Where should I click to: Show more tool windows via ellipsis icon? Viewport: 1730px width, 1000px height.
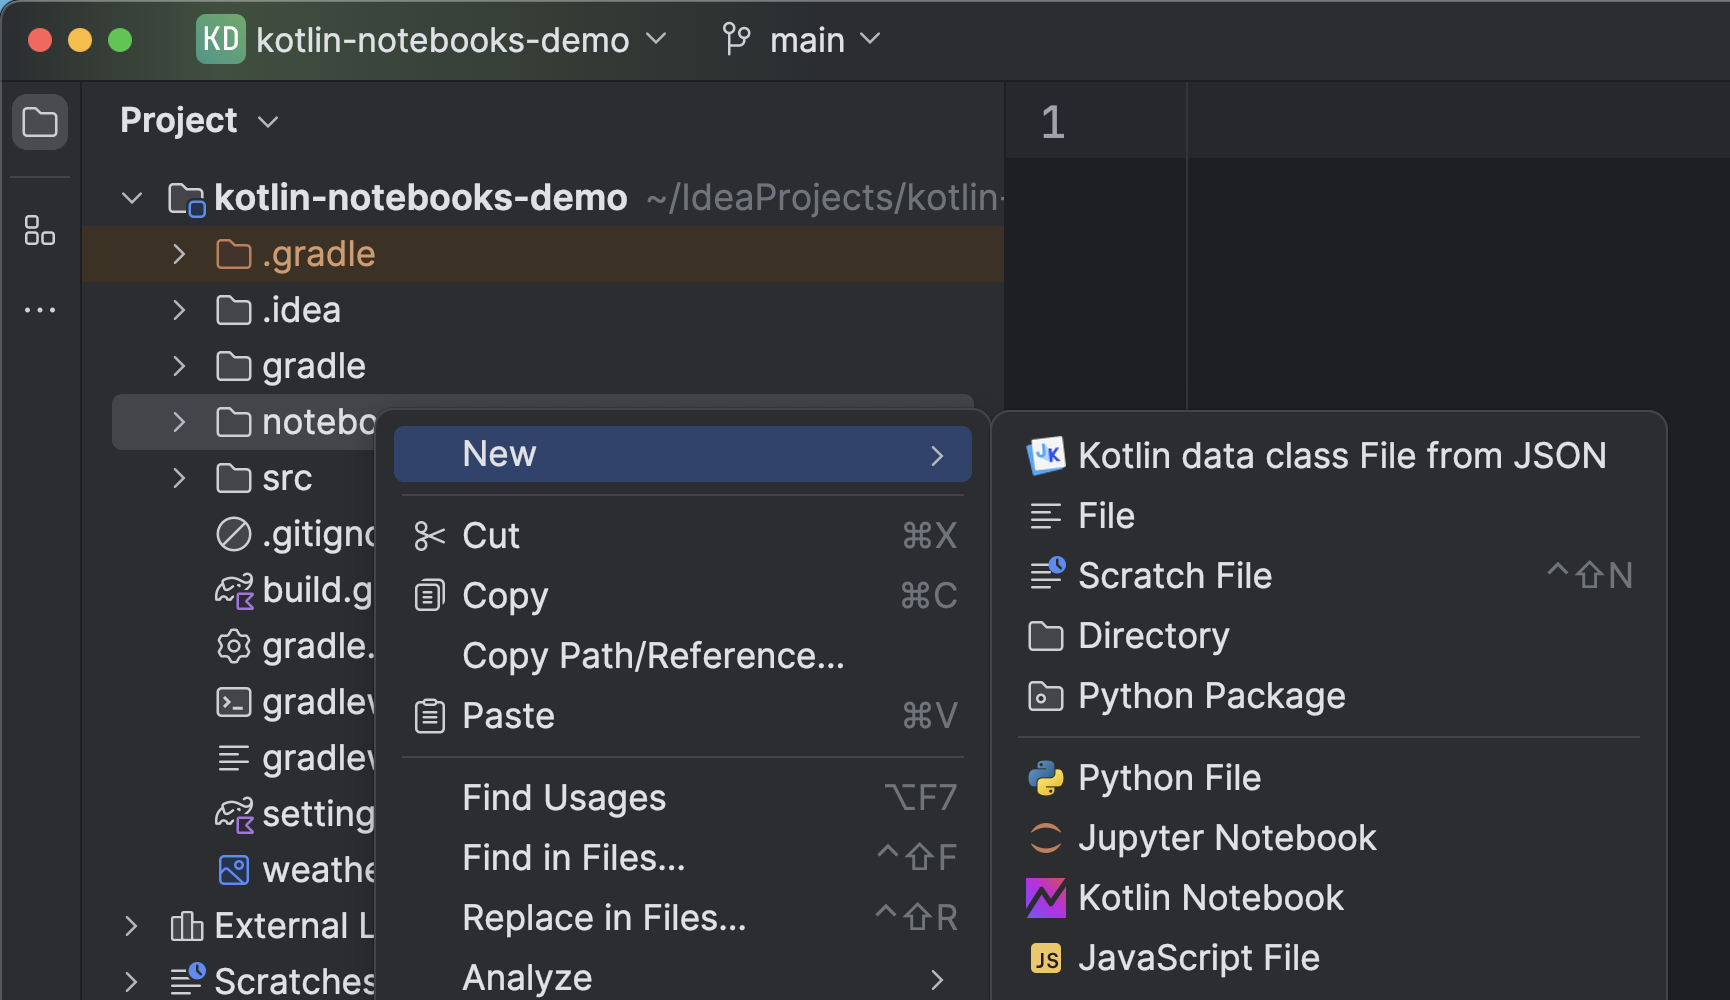point(40,310)
